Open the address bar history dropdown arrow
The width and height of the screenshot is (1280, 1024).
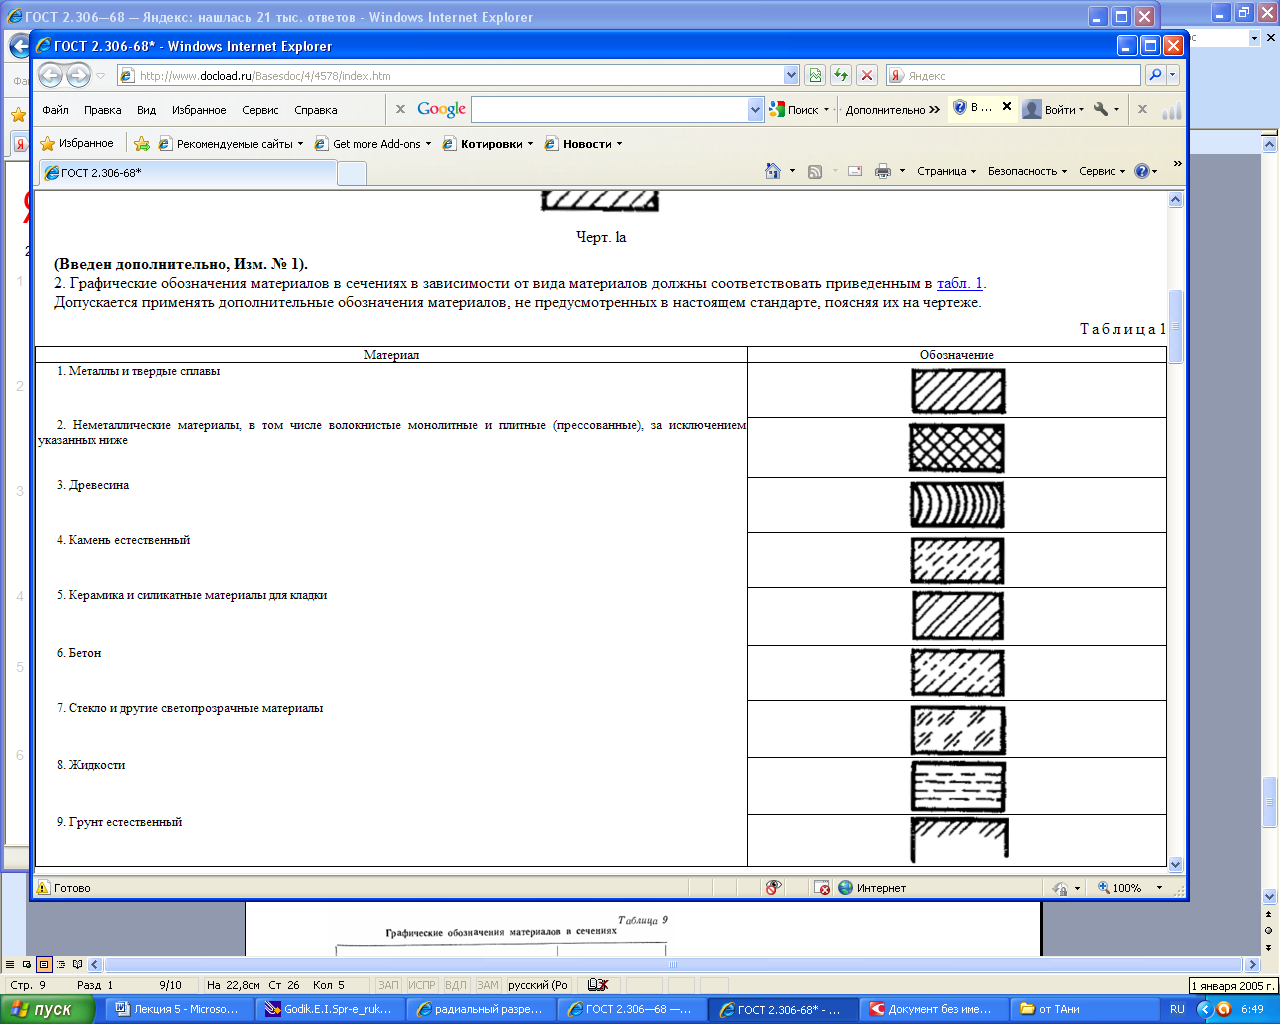(x=791, y=75)
